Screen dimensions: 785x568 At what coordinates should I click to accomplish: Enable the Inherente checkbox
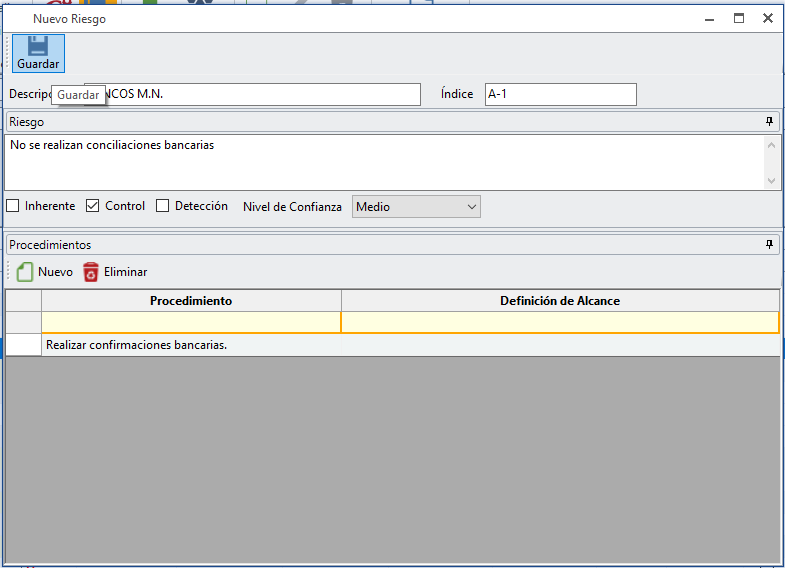click(13, 206)
